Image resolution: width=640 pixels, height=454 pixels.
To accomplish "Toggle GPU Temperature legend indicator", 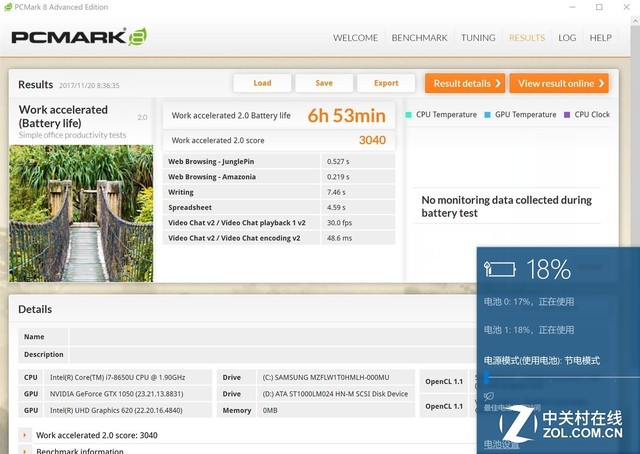I will pos(487,115).
